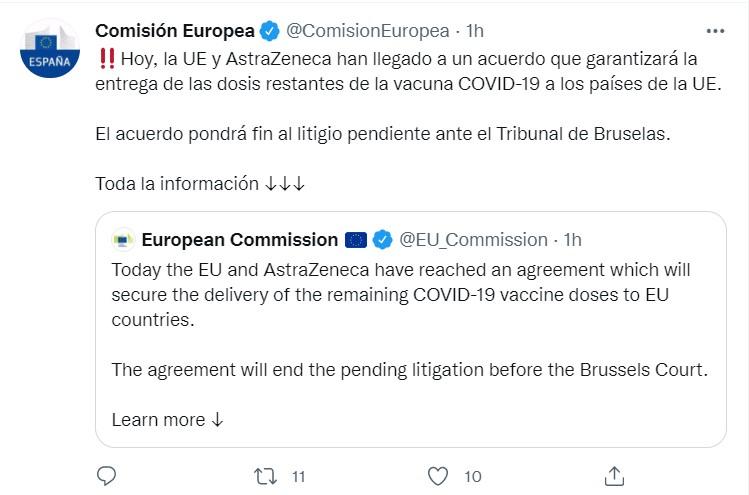Click European Commission verified badge in quote
Viewport: 749px width, 495px height.
tap(382, 240)
